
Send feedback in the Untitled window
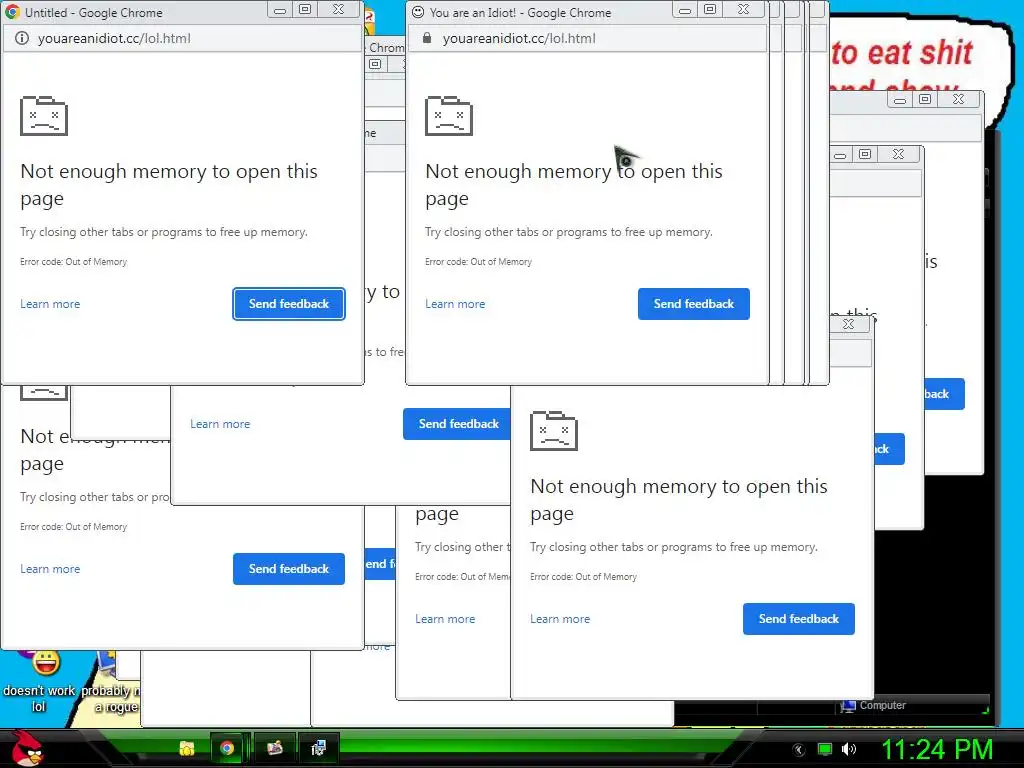pyautogui.click(x=289, y=304)
